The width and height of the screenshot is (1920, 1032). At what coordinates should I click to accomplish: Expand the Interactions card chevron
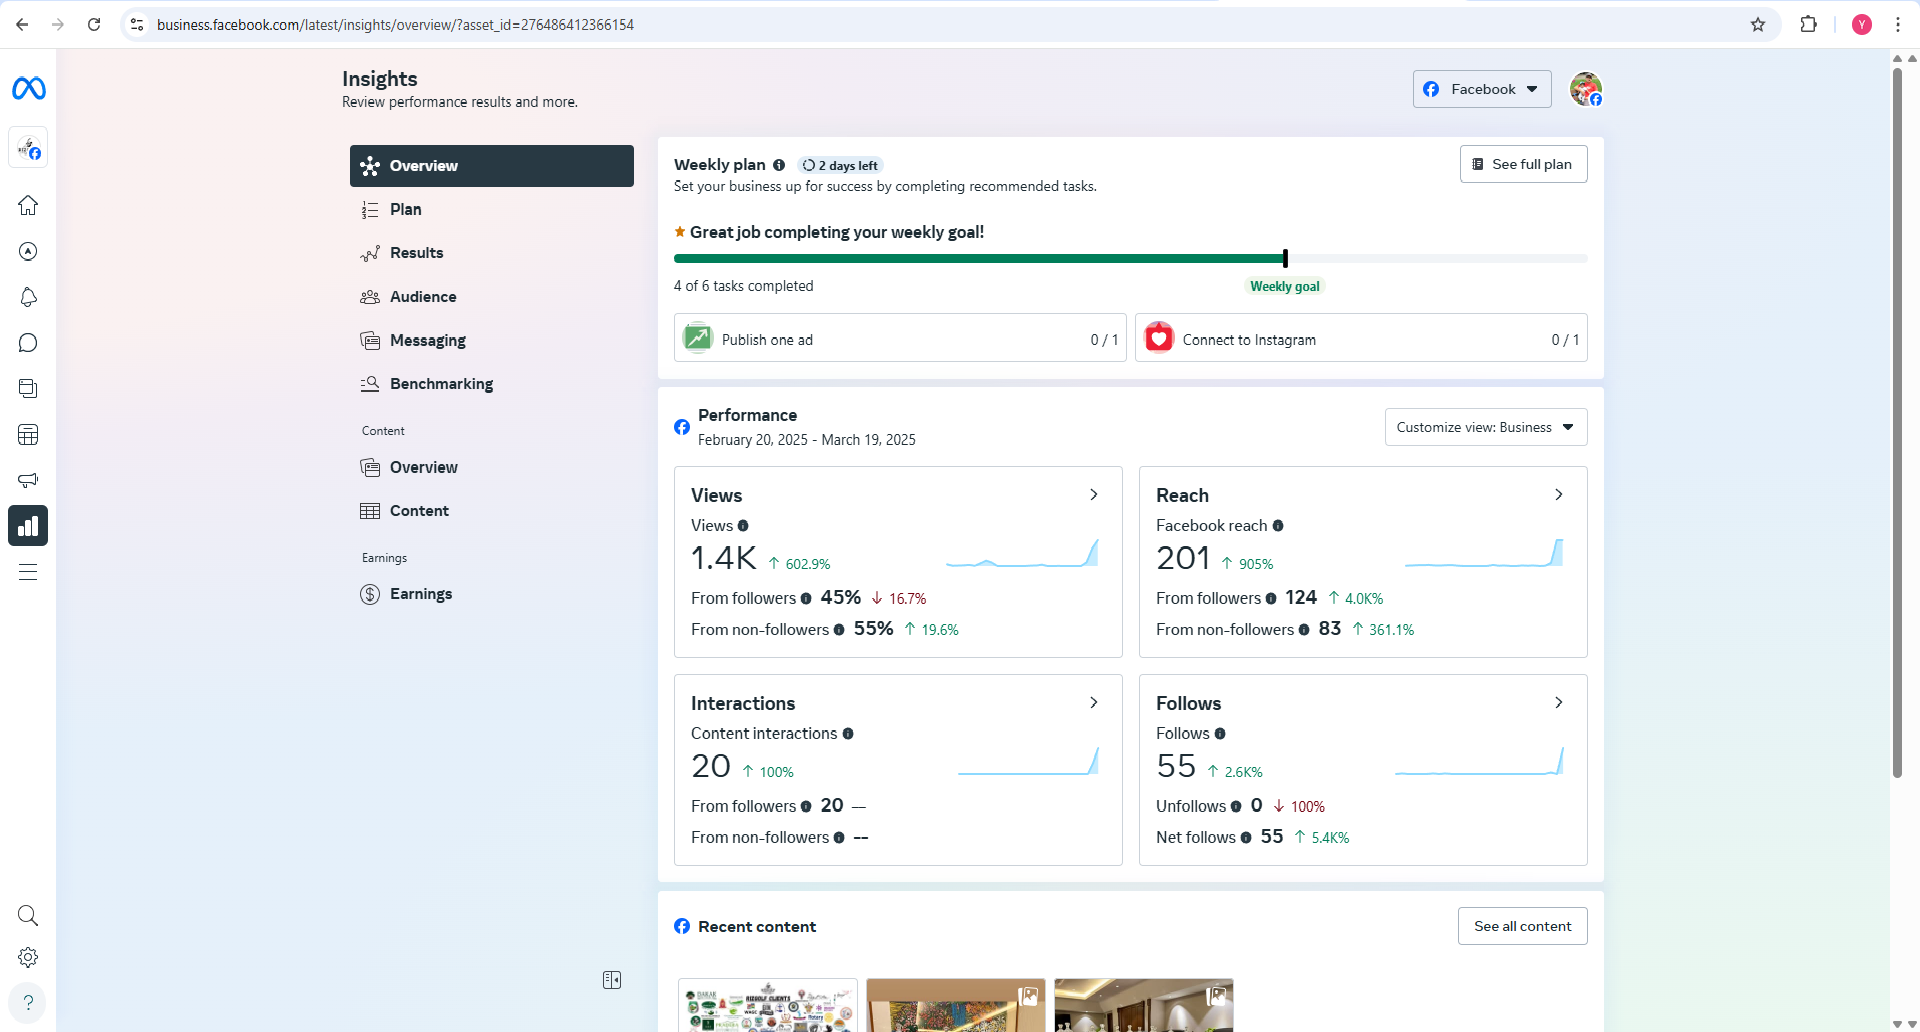coord(1094,703)
